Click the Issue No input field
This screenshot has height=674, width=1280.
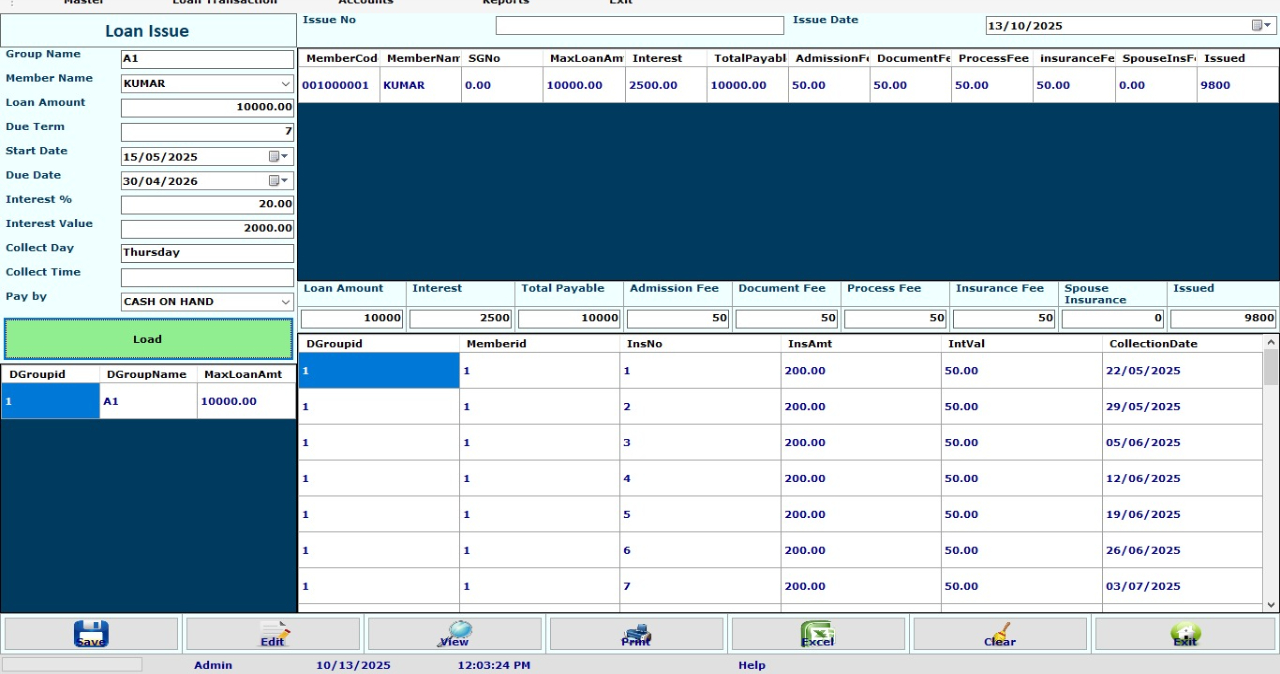click(x=639, y=26)
